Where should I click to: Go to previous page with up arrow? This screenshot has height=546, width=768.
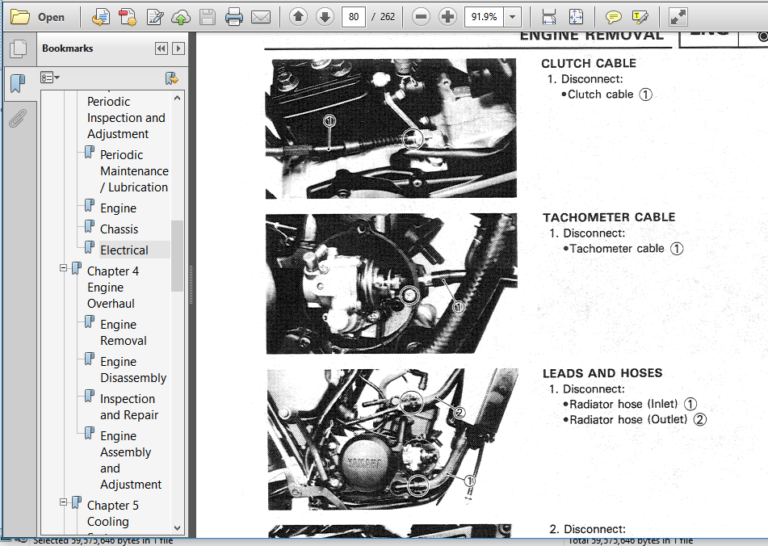298,17
